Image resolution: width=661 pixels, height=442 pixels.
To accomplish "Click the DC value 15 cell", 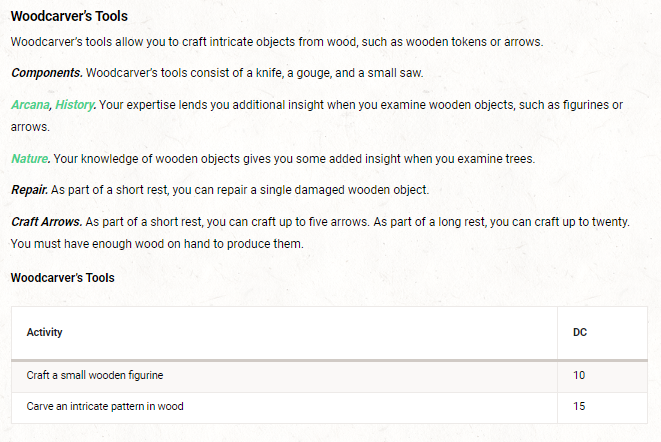I will 579,406.
